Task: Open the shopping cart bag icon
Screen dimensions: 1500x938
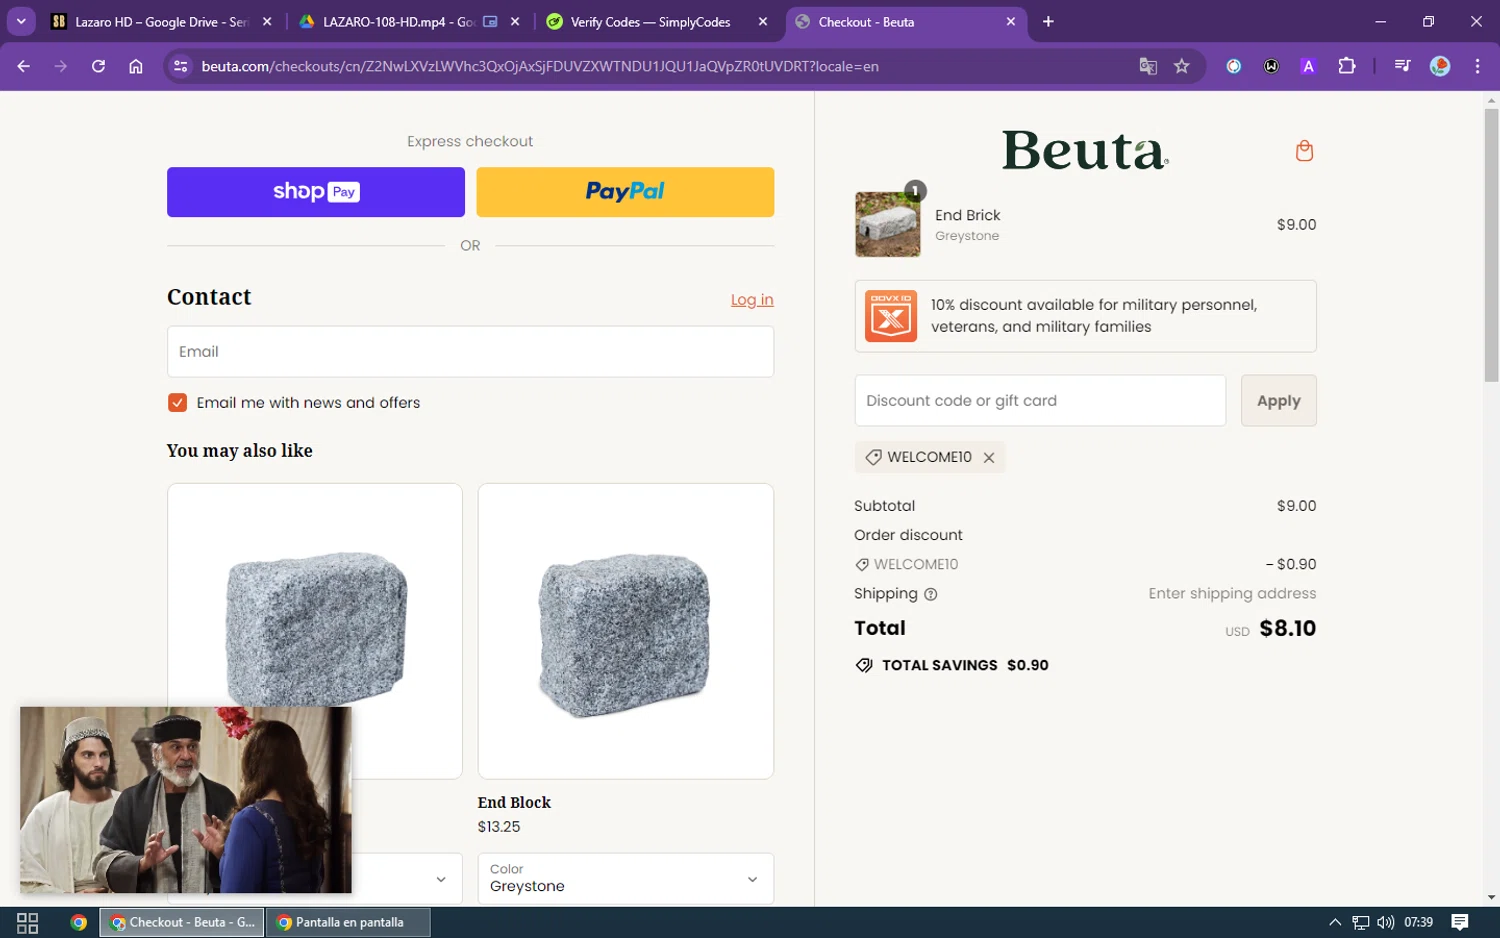Action: [1304, 151]
